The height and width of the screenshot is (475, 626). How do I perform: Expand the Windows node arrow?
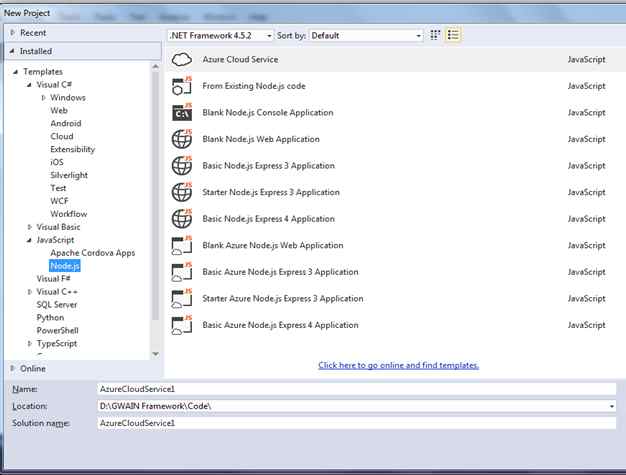point(43,97)
